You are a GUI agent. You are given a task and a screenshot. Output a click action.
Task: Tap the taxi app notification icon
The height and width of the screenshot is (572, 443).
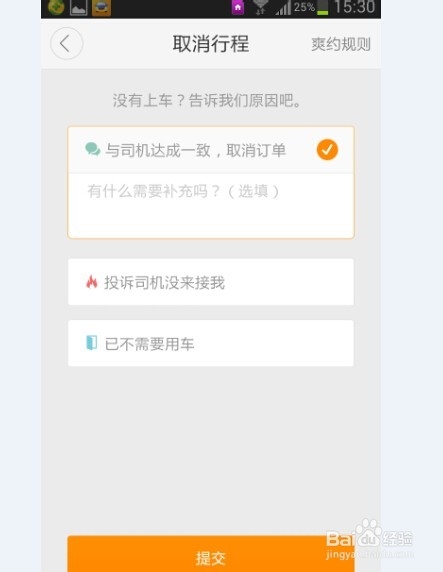101,8
